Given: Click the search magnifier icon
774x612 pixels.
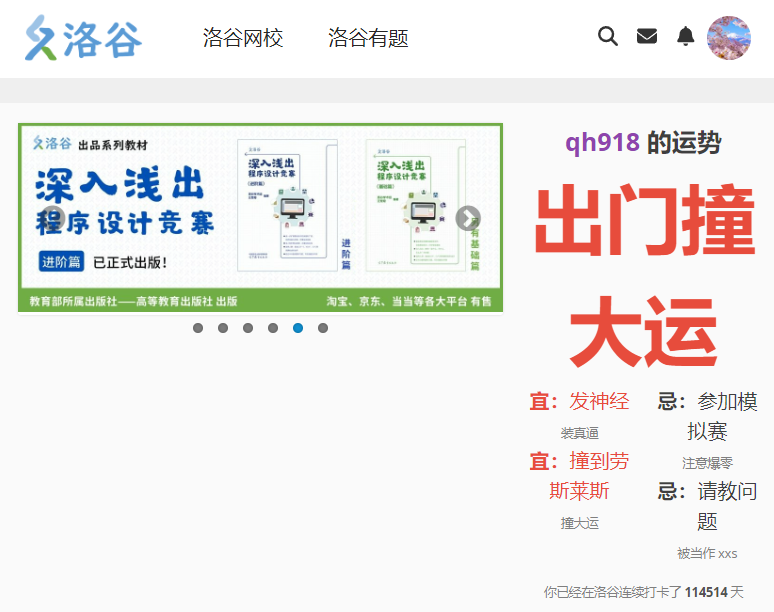Looking at the screenshot, I should click(x=608, y=36).
